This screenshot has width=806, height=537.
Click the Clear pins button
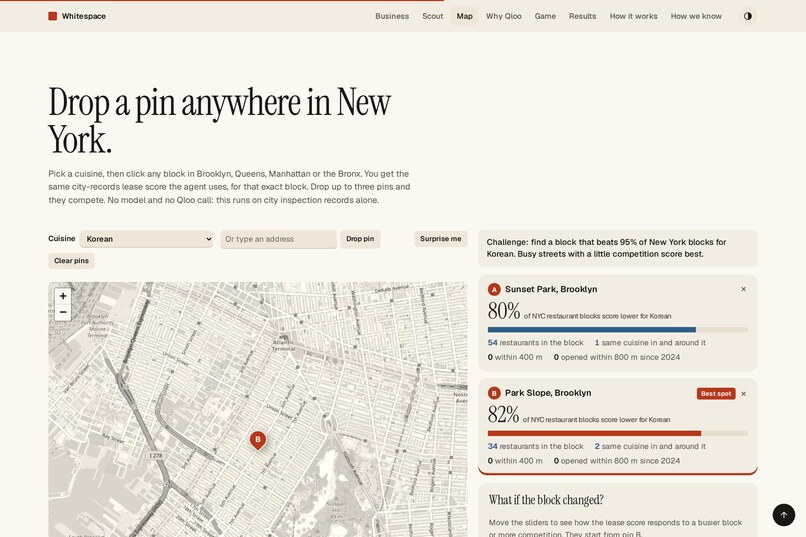coord(71,261)
